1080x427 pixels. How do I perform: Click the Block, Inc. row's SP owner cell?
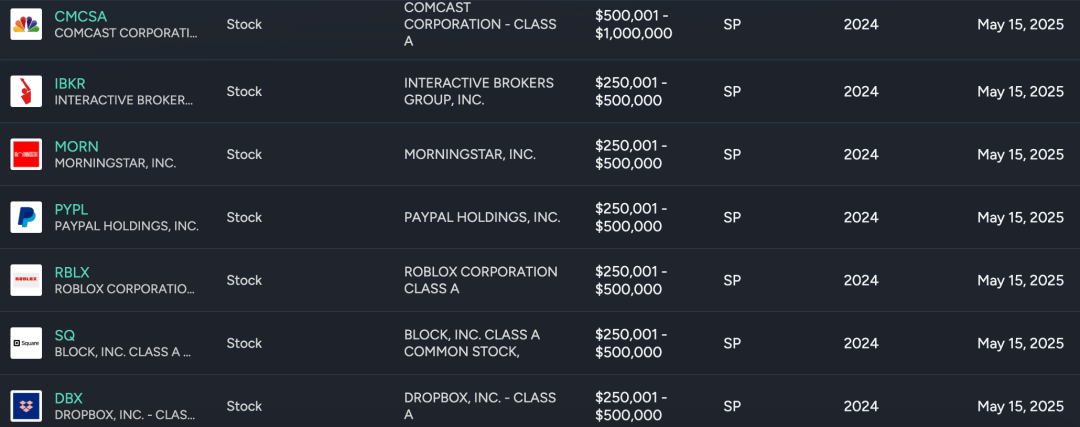pyautogui.click(x=732, y=343)
